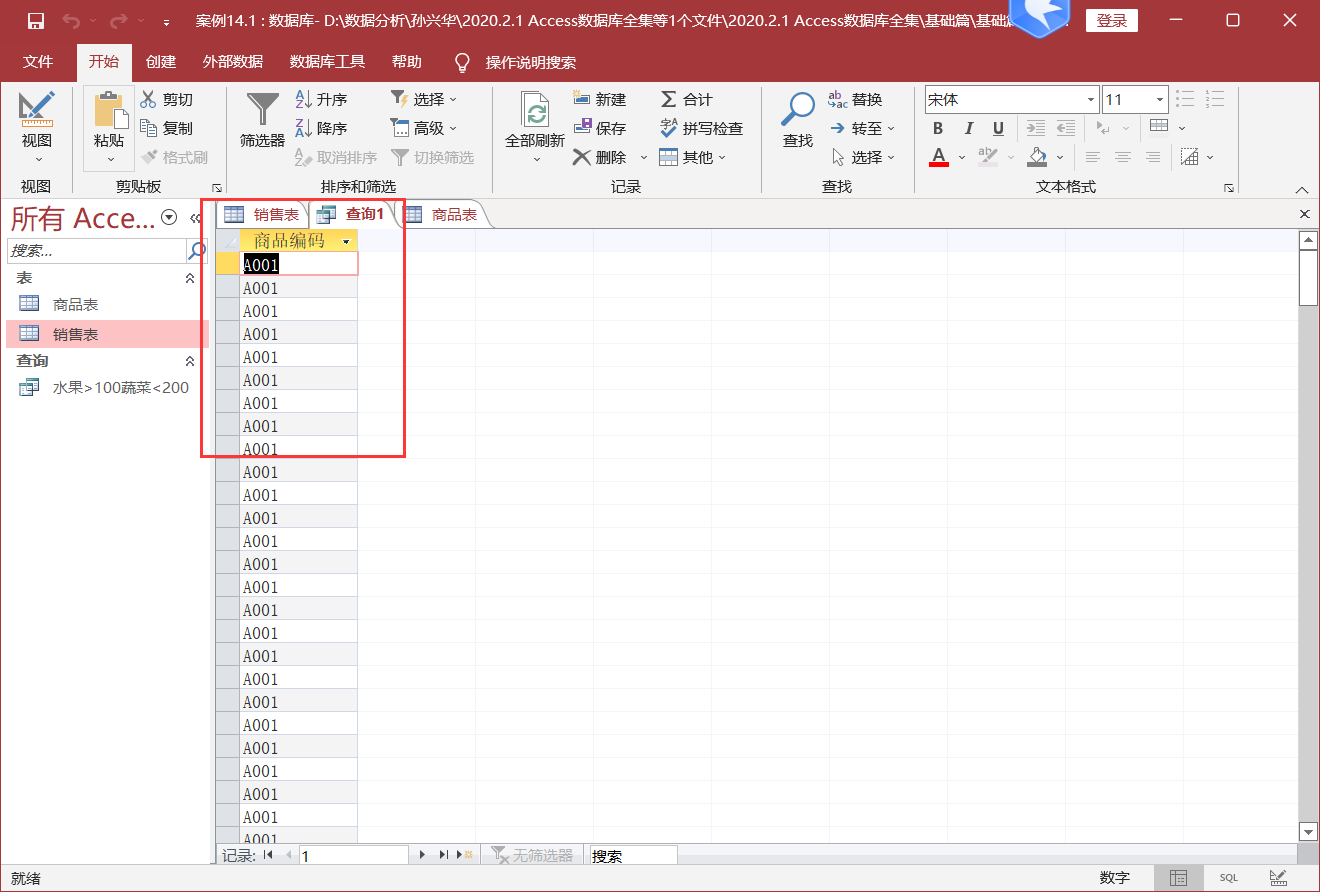Go to first record arrow
The width and height of the screenshot is (1320, 892).
pos(267,855)
